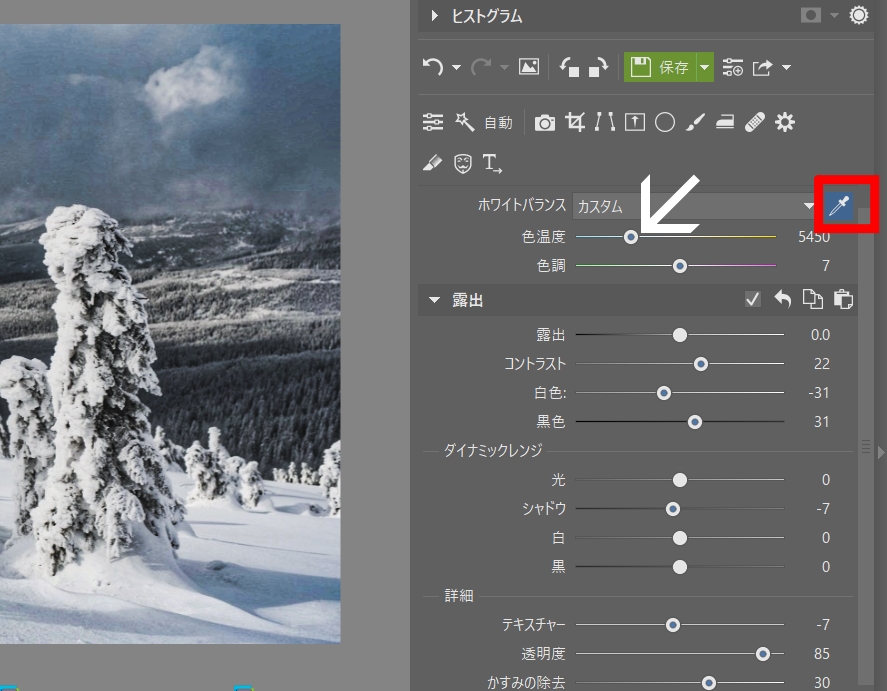Collapse side panel with right-edge arrow
This screenshot has width=887, height=691.
(881, 452)
